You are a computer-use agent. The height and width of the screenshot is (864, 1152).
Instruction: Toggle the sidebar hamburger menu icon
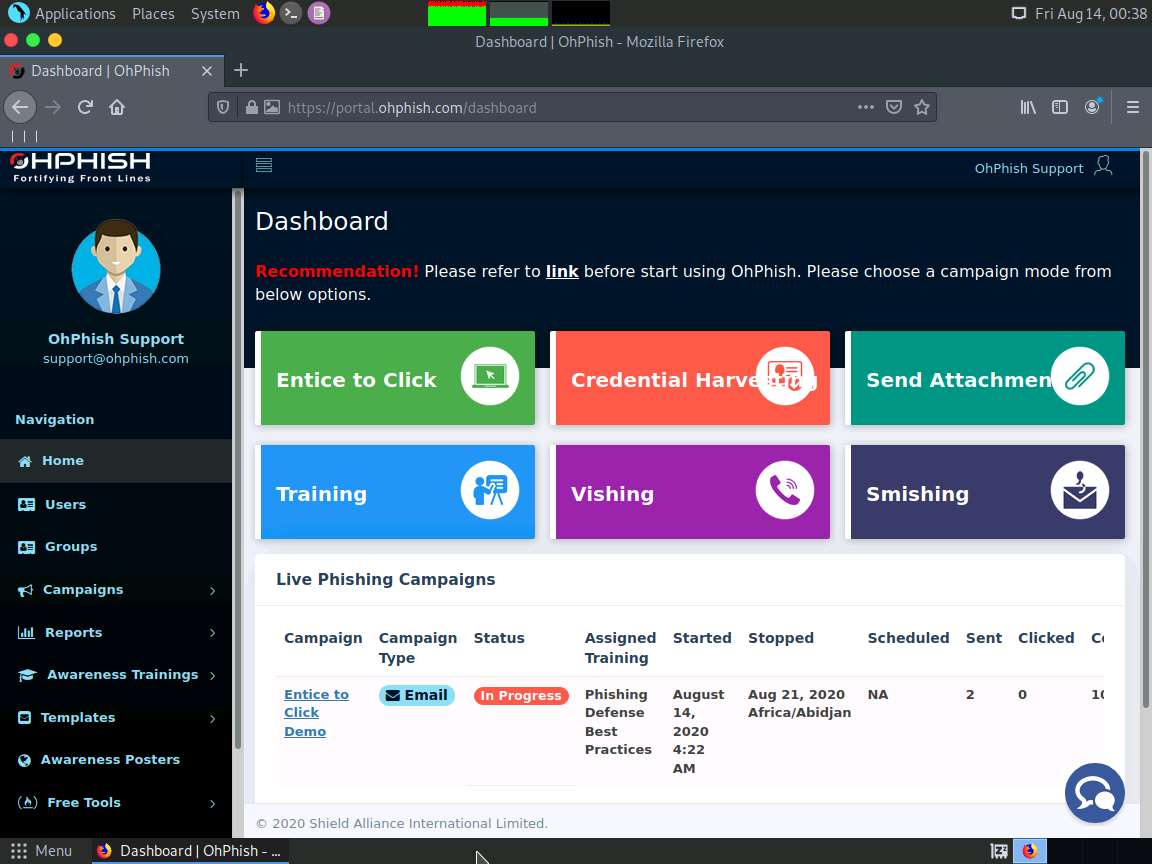tap(264, 165)
